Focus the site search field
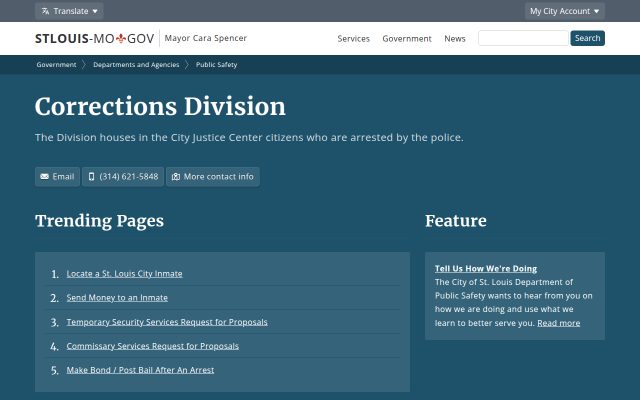This screenshot has width=640, height=400. pyautogui.click(x=523, y=38)
